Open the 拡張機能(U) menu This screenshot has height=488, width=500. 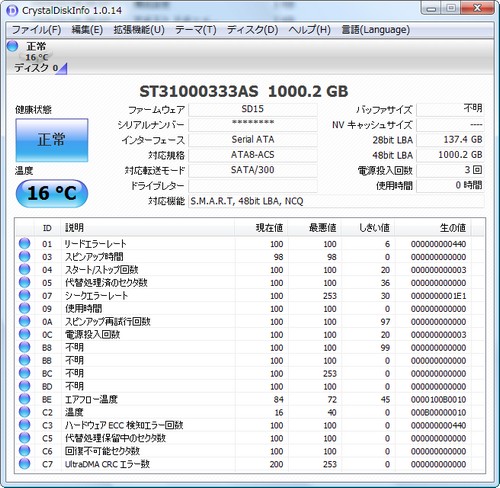139,30
